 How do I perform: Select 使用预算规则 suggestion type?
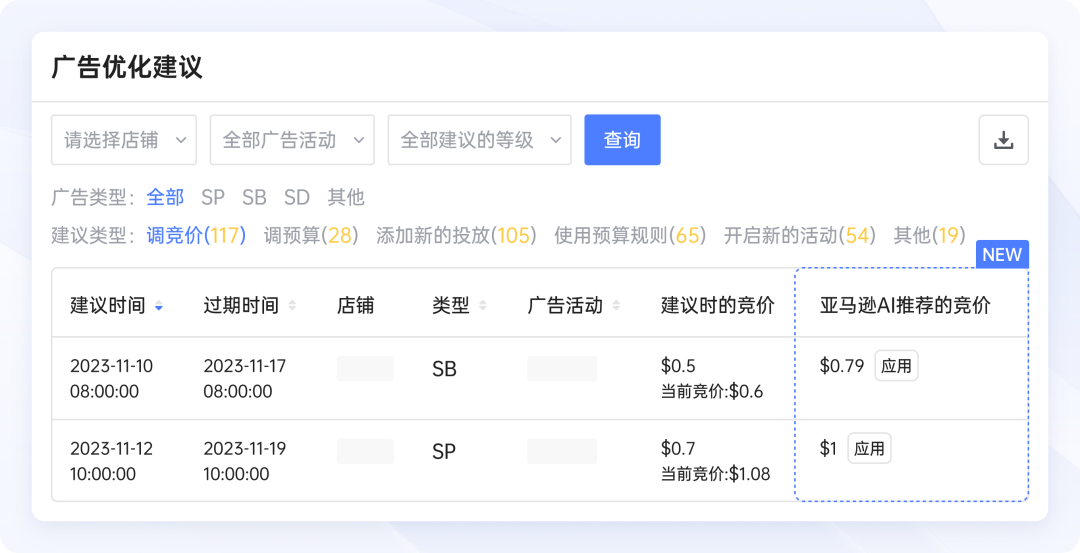[630, 236]
